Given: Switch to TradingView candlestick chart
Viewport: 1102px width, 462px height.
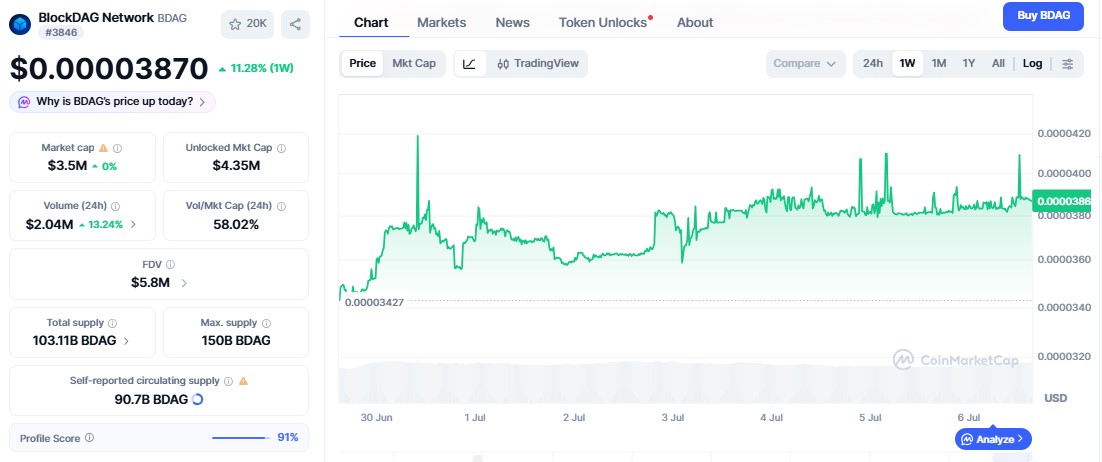Looking at the screenshot, I should tap(538, 63).
